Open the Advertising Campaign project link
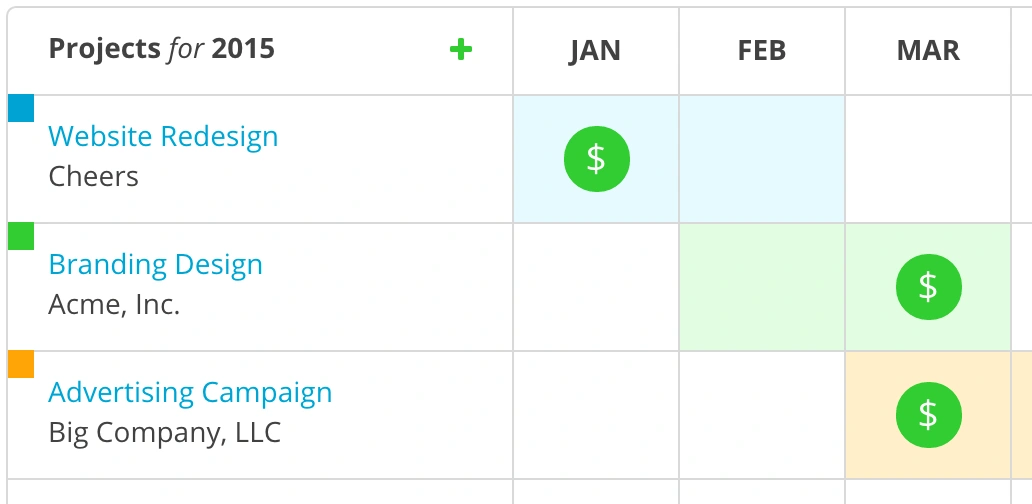The height and width of the screenshot is (504, 1032). (x=190, y=392)
